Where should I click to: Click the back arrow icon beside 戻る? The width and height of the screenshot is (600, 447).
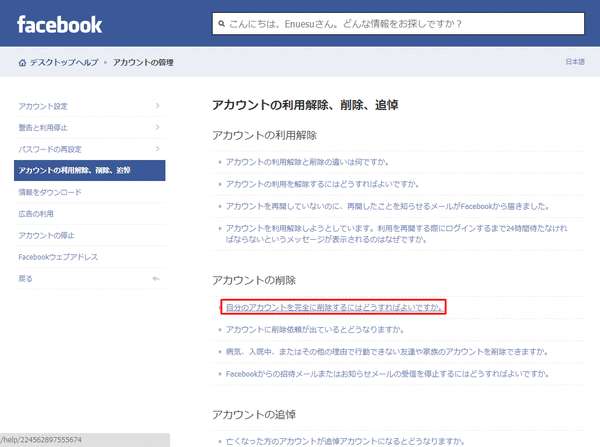tap(156, 279)
